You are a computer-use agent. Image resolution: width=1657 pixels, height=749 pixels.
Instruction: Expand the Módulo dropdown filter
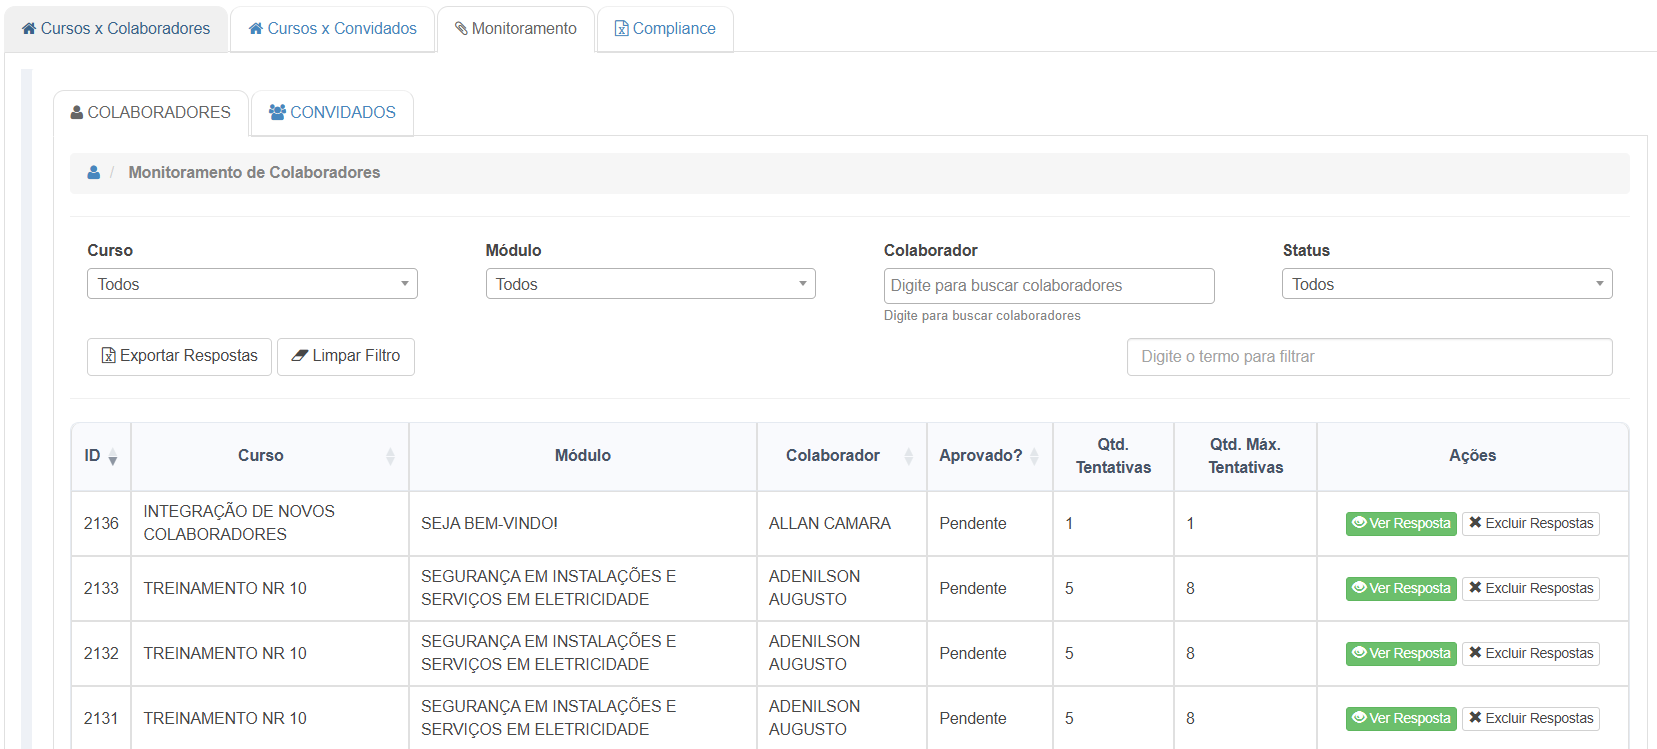point(650,284)
